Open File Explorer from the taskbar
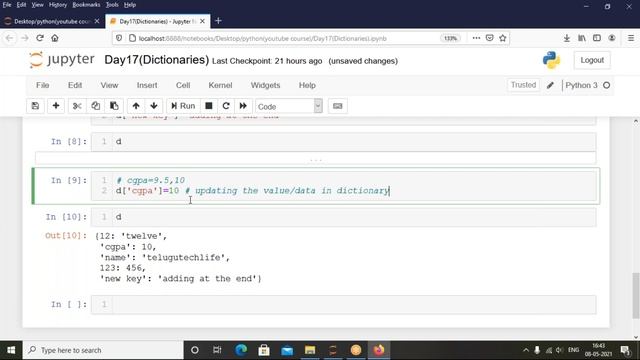 click(310, 350)
